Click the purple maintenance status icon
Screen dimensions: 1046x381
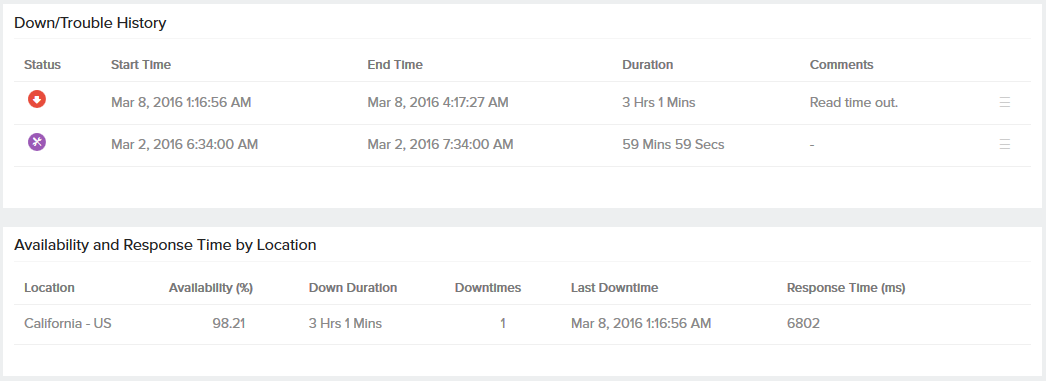(x=37, y=142)
